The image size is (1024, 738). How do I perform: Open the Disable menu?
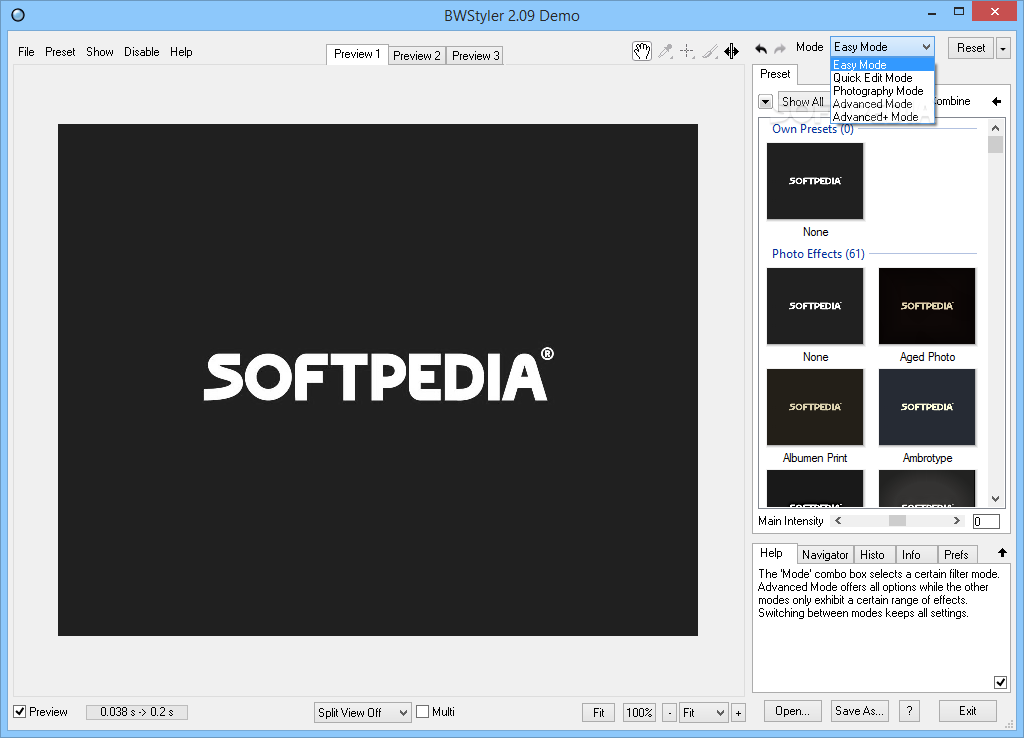pyautogui.click(x=142, y=52)
